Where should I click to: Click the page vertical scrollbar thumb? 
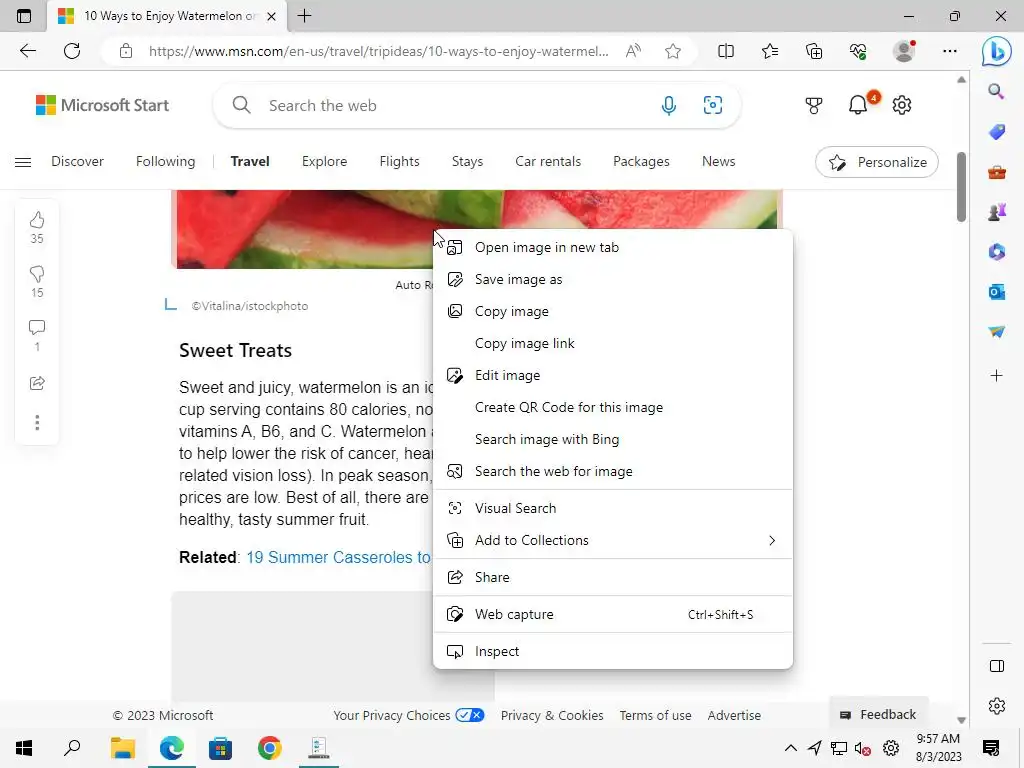(961, 187)
